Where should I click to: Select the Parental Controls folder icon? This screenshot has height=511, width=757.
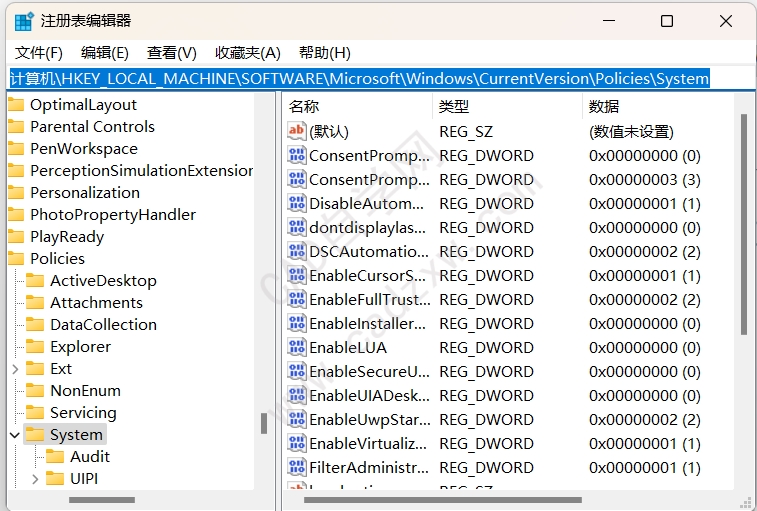(16, 127)
